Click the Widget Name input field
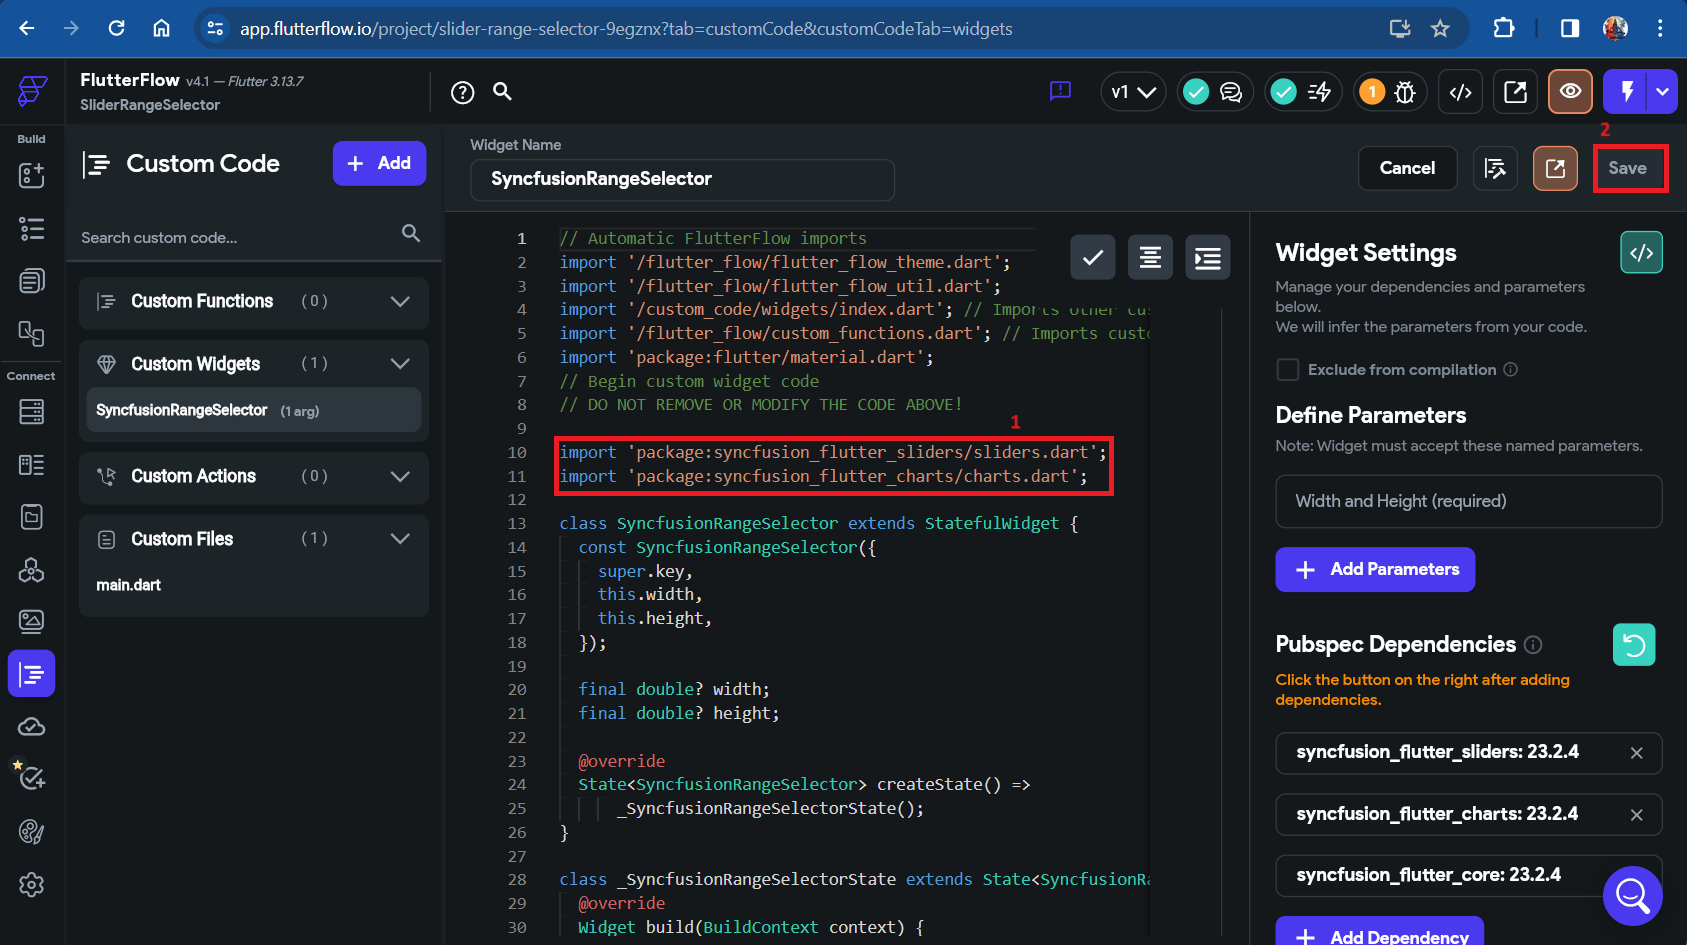The height and width of the screenshot is (945, 1687). tap(682, 179)
